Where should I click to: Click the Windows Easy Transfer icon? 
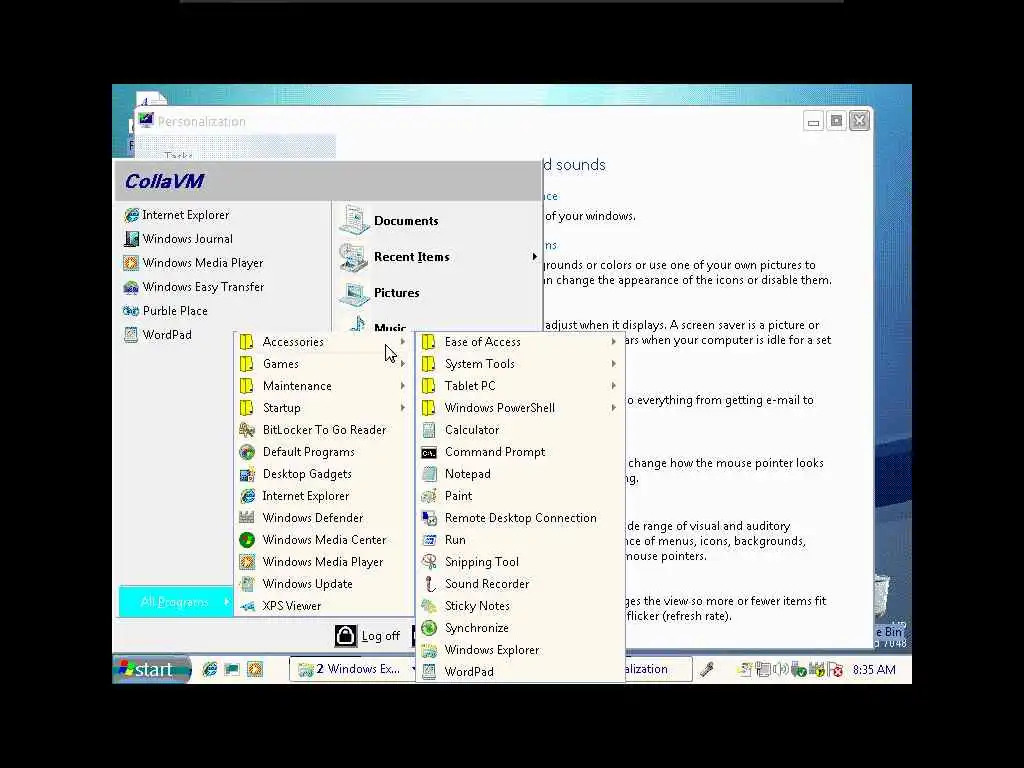pyautogui.click(x=131, y=287)
